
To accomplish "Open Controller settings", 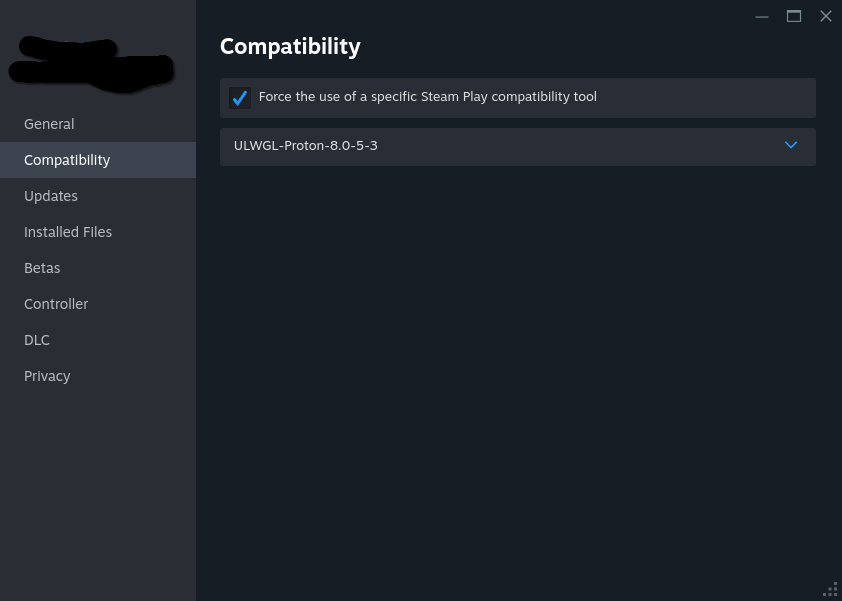I will (x=56, y=304).
